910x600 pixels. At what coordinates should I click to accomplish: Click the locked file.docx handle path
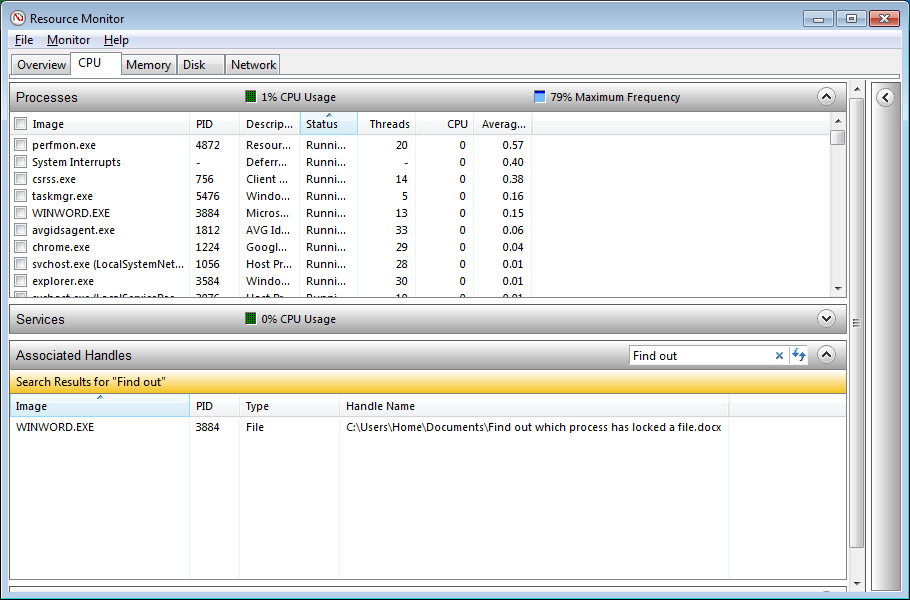pyautogui.click(x=533, y=427)
